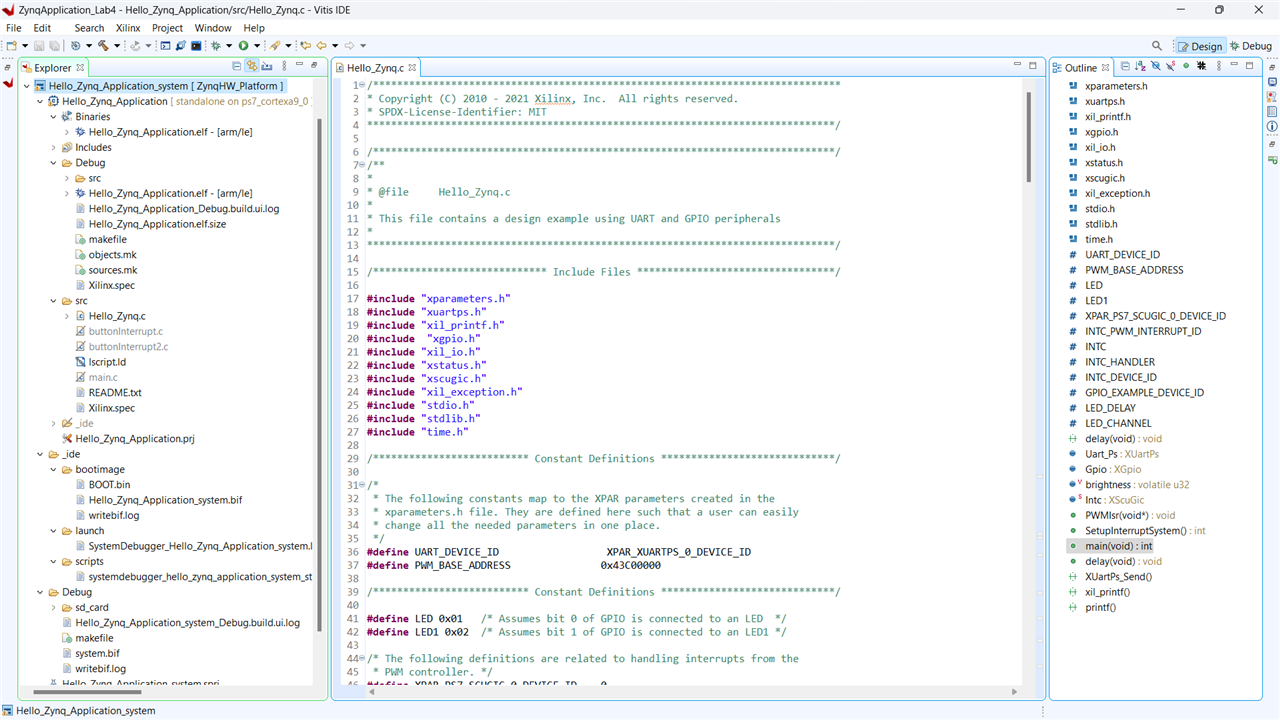Click the #define UART_DEVICE_ID code line

559,552
